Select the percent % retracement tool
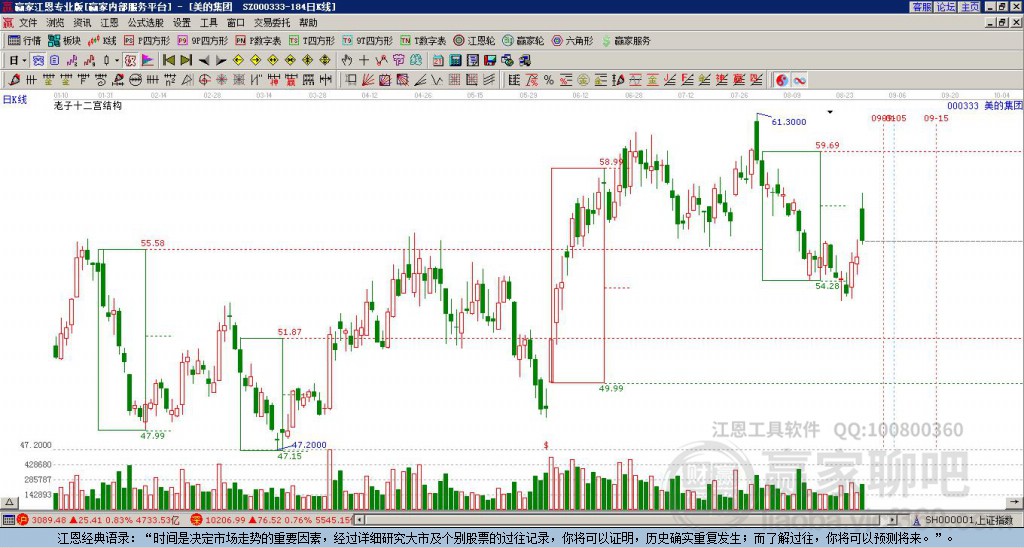1024x548 pixels. point(549,80)
